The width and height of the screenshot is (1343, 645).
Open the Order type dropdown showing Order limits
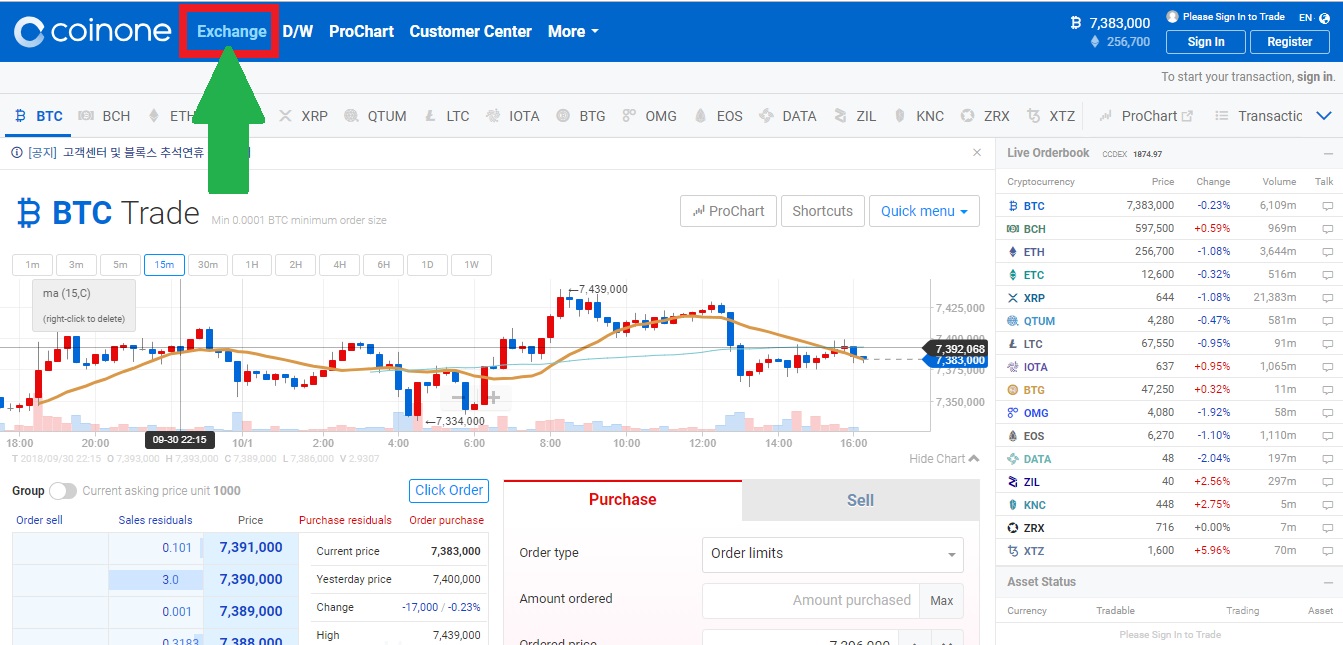(x=833, y=554)
